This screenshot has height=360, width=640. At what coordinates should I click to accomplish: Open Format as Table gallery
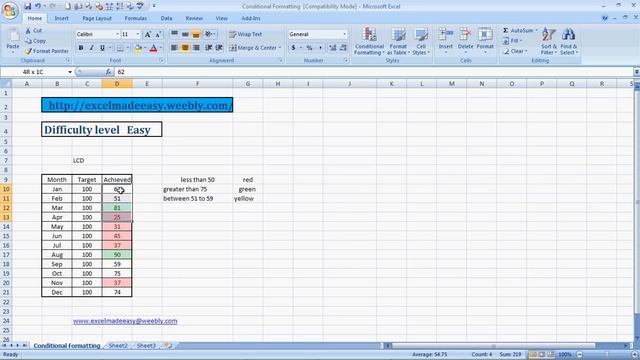tap(398, 41)
